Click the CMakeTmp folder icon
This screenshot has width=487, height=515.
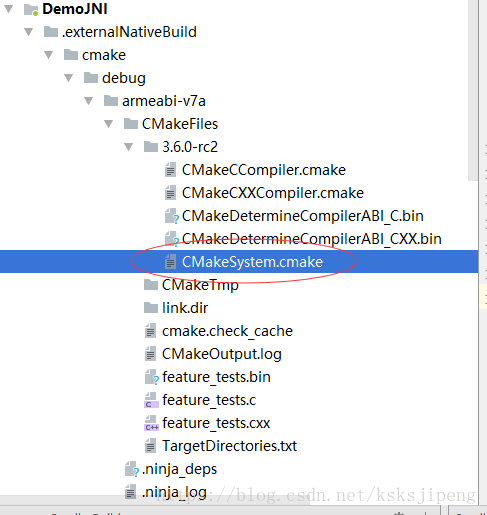[151, 285]
